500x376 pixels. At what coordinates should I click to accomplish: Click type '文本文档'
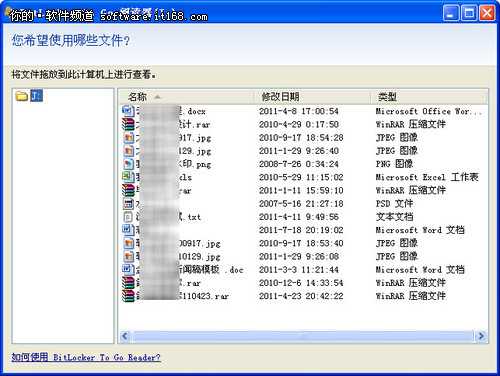[x=394, y=217]
